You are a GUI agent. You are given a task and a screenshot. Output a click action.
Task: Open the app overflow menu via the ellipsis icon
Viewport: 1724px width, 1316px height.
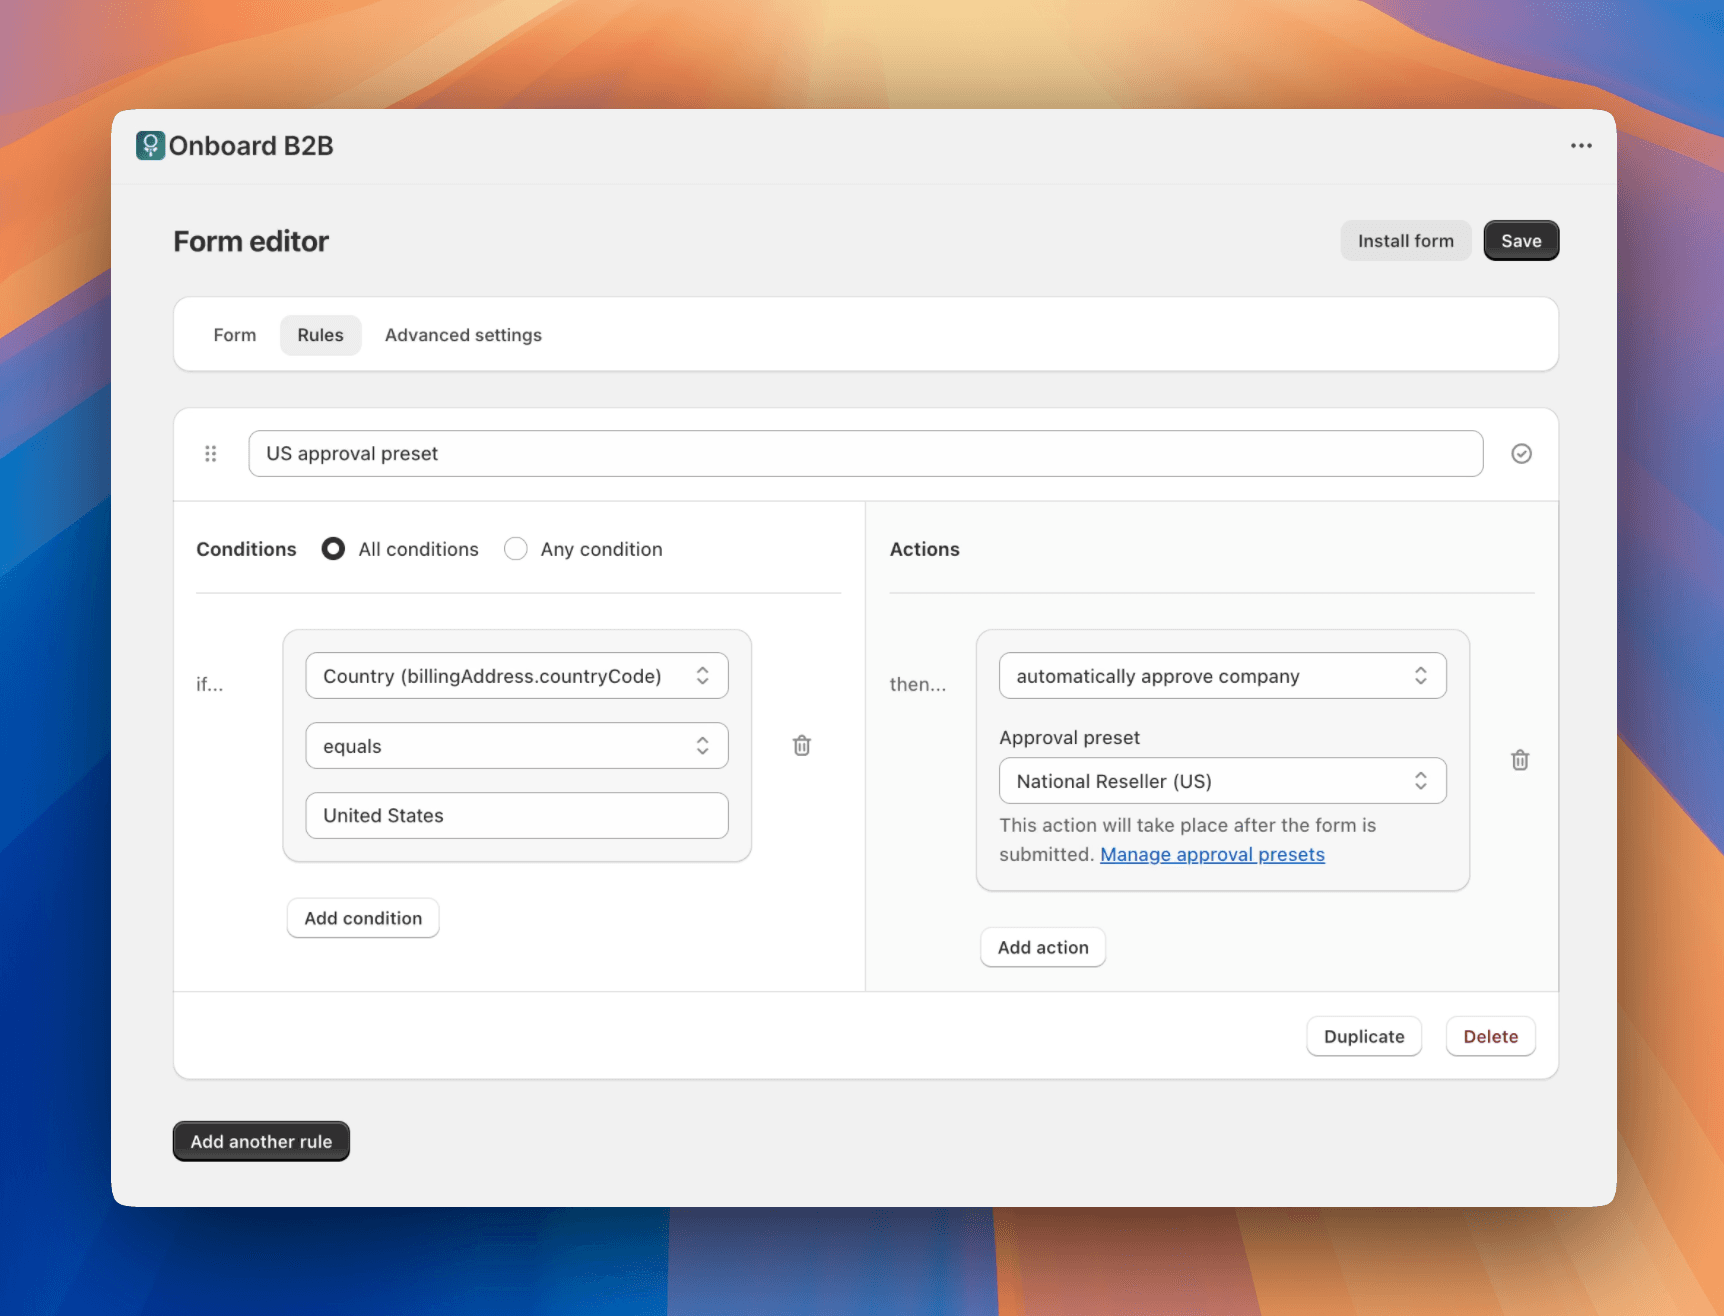tap(1580, 146)
